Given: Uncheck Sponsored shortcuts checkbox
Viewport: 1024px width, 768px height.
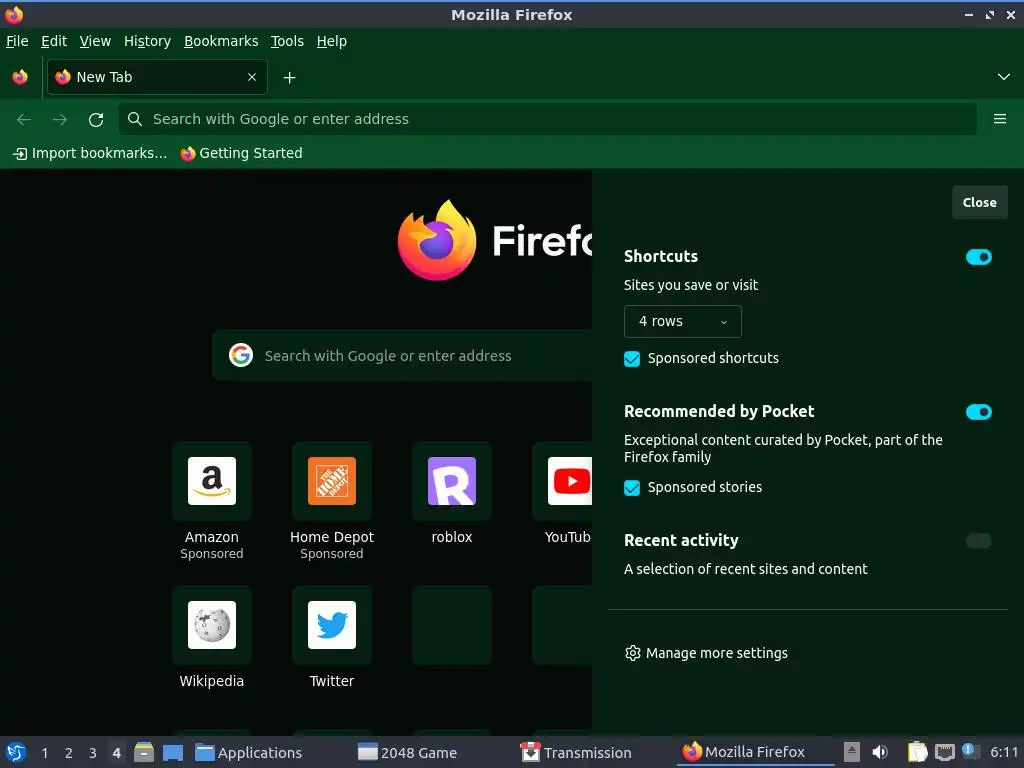Looking at the screenshot, I should coord(632,359).
